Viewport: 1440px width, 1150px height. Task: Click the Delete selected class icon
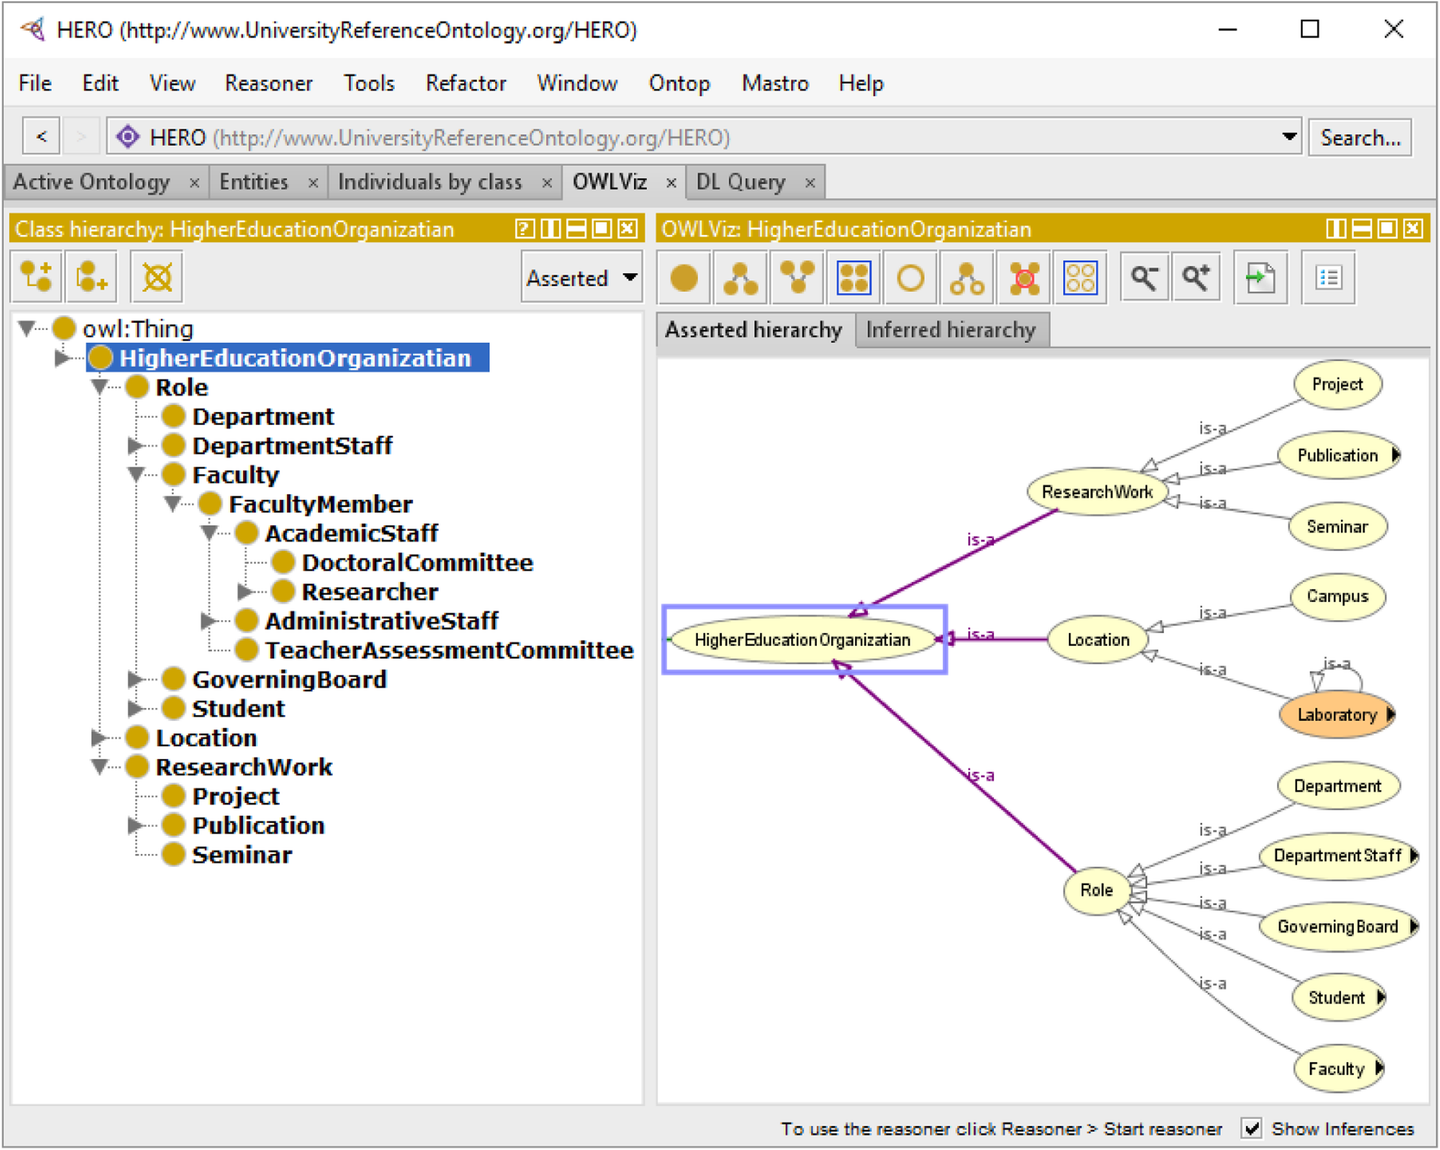(x=157, y=277)
